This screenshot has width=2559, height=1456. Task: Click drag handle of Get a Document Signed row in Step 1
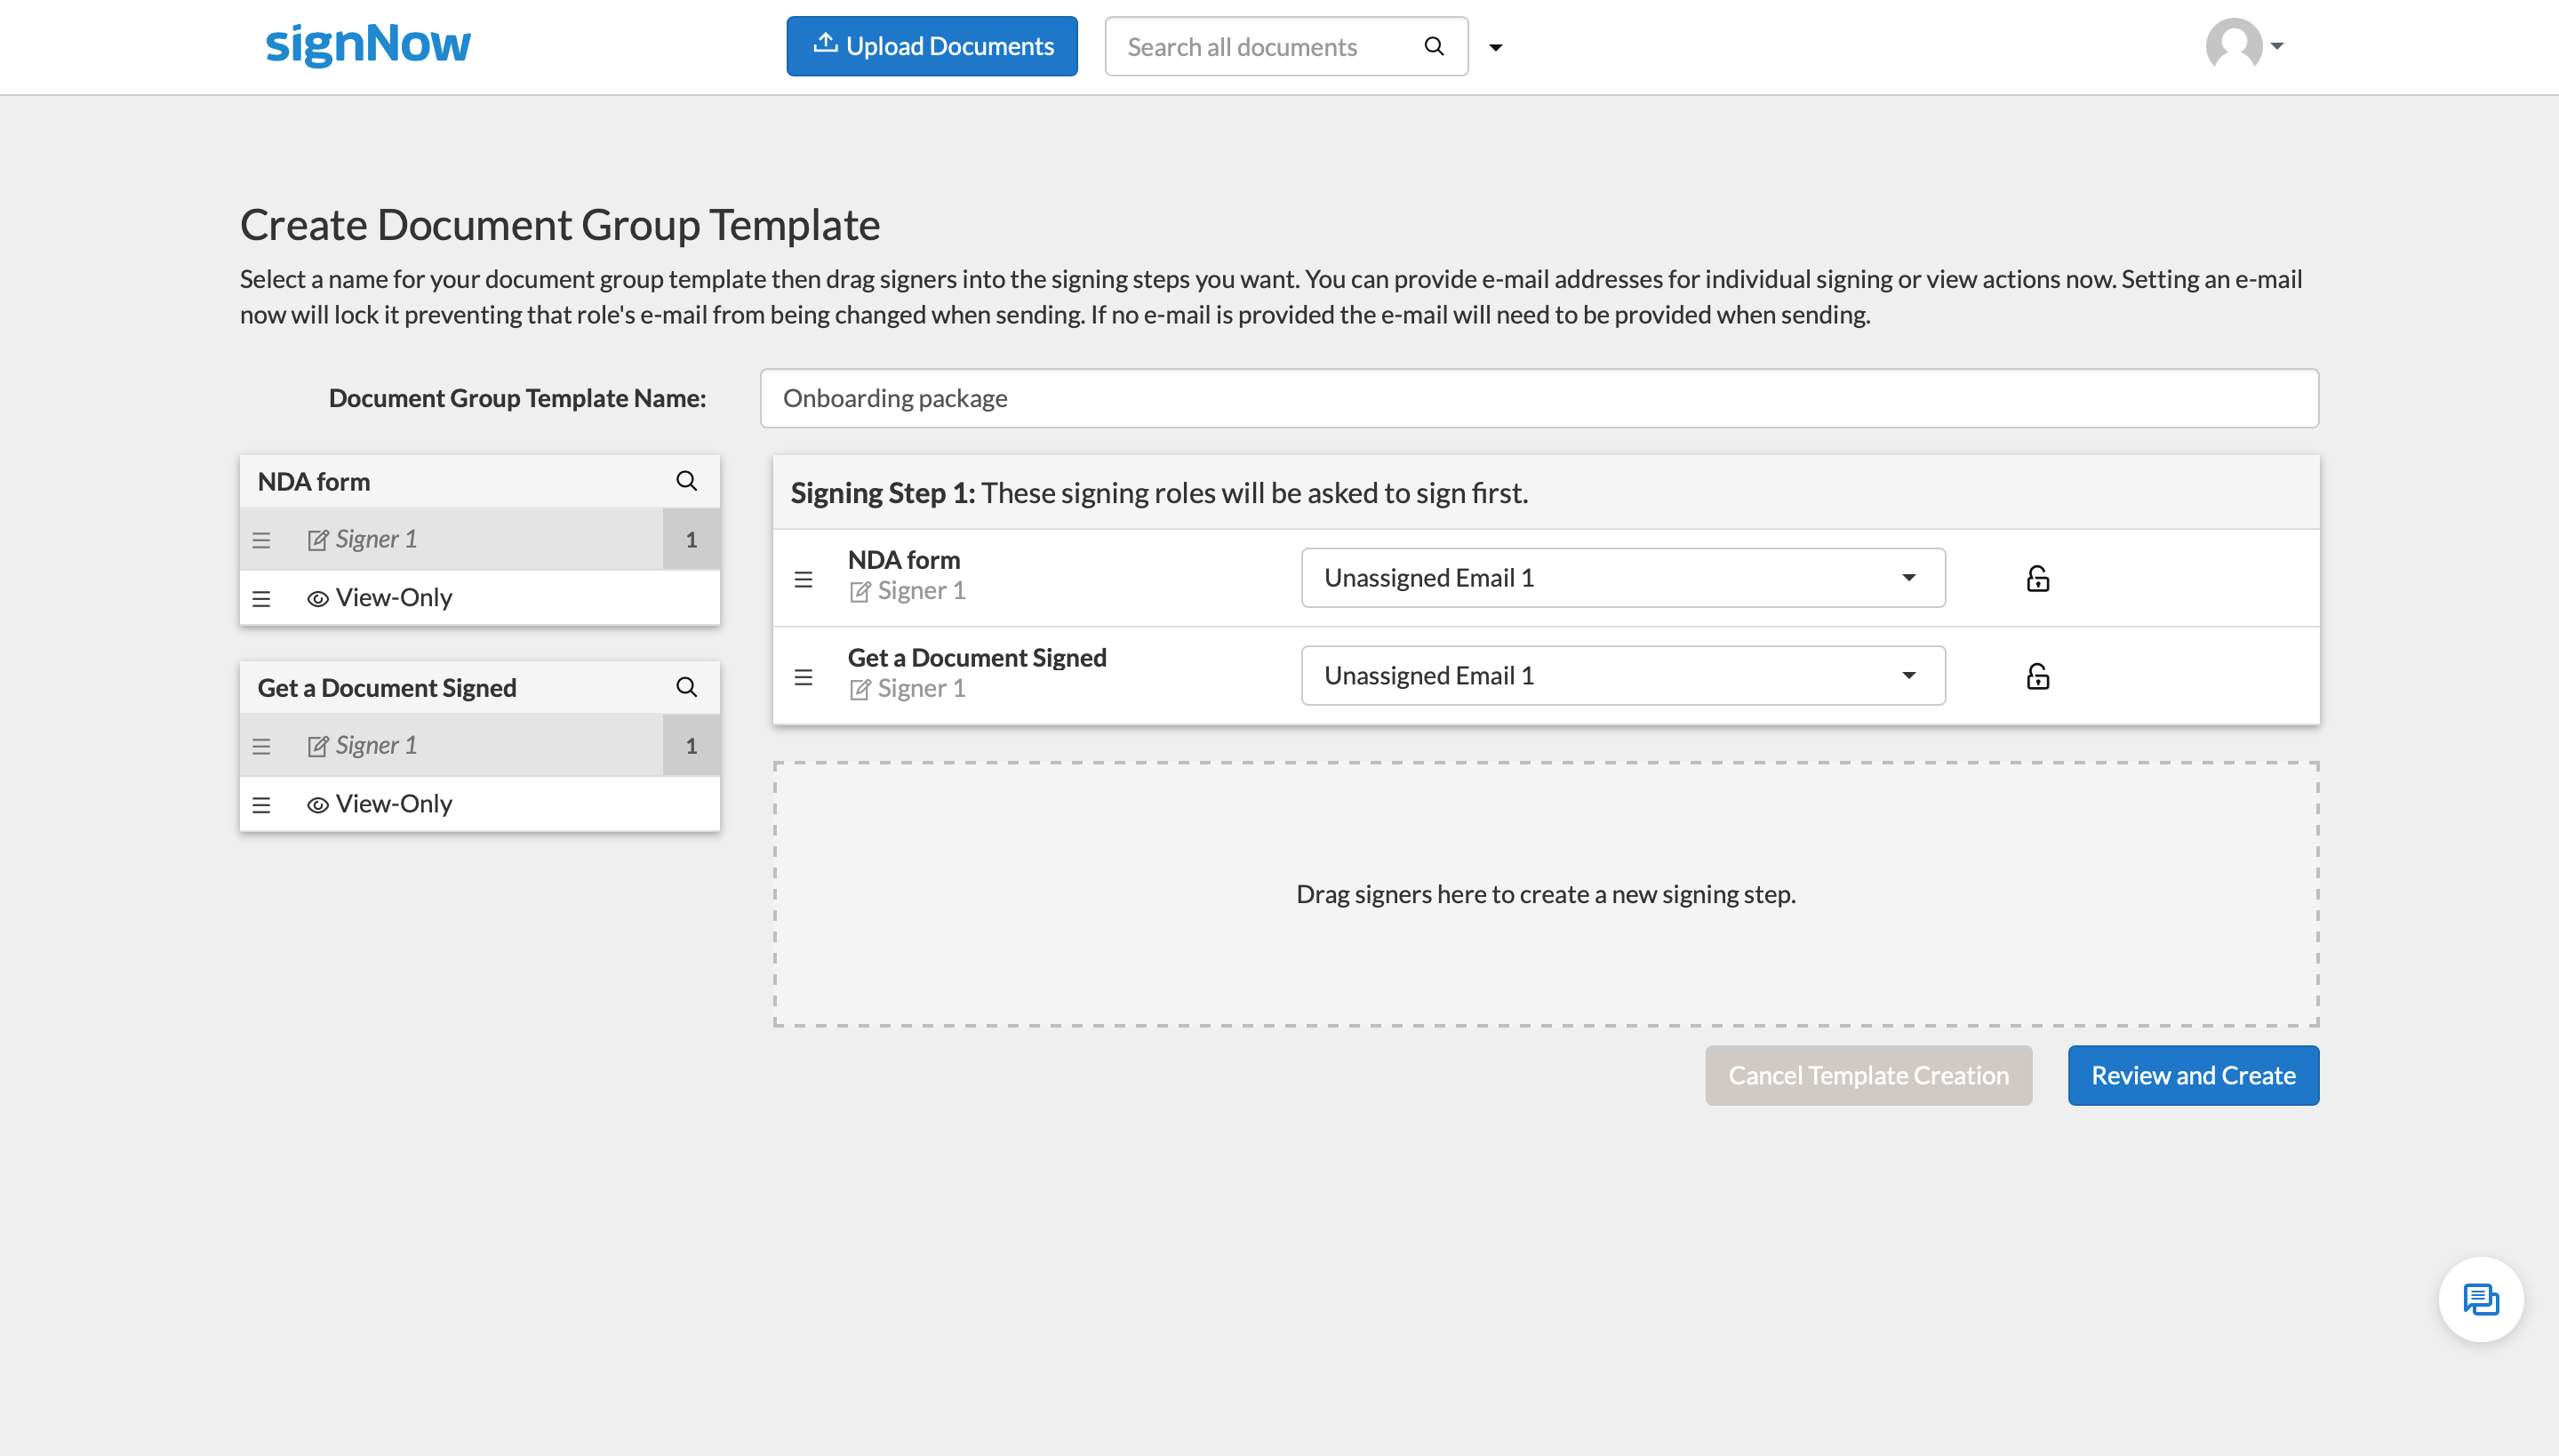[x=803, y=677]
